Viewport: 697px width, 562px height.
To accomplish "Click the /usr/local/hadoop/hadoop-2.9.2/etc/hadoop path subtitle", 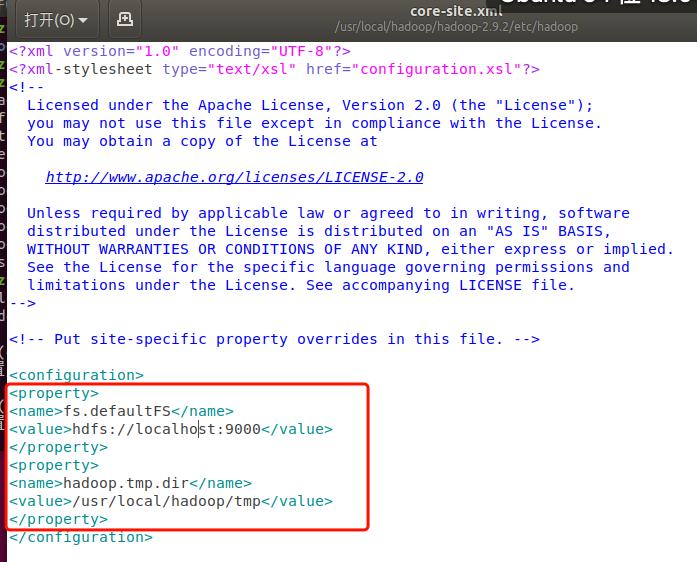I will 456,27.
